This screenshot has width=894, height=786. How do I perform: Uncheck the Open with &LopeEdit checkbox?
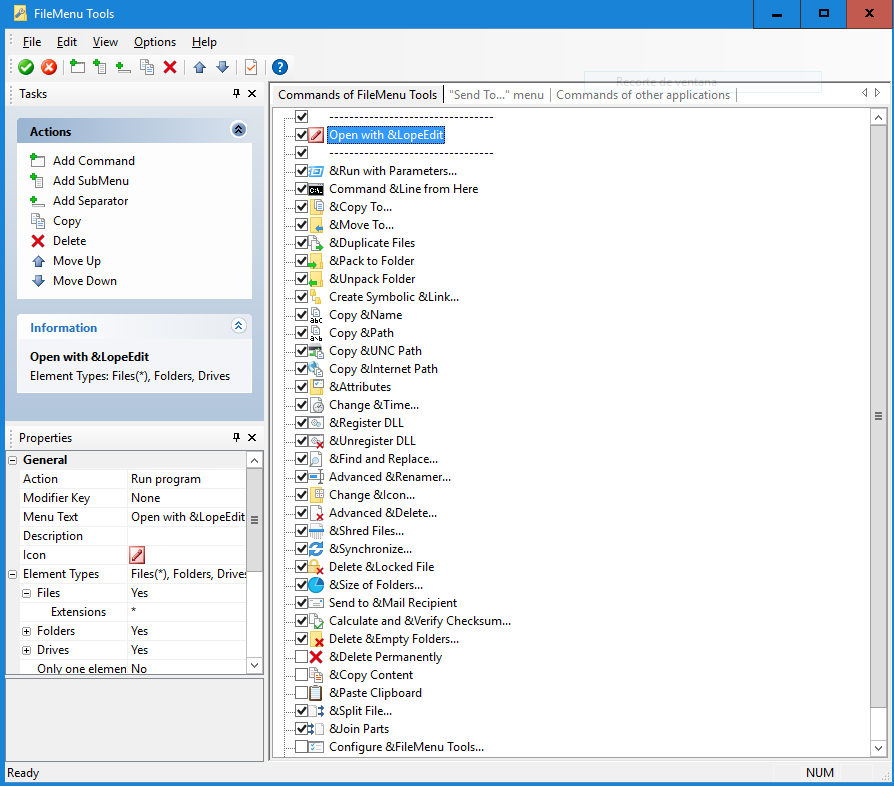click(x=302, y=135)
